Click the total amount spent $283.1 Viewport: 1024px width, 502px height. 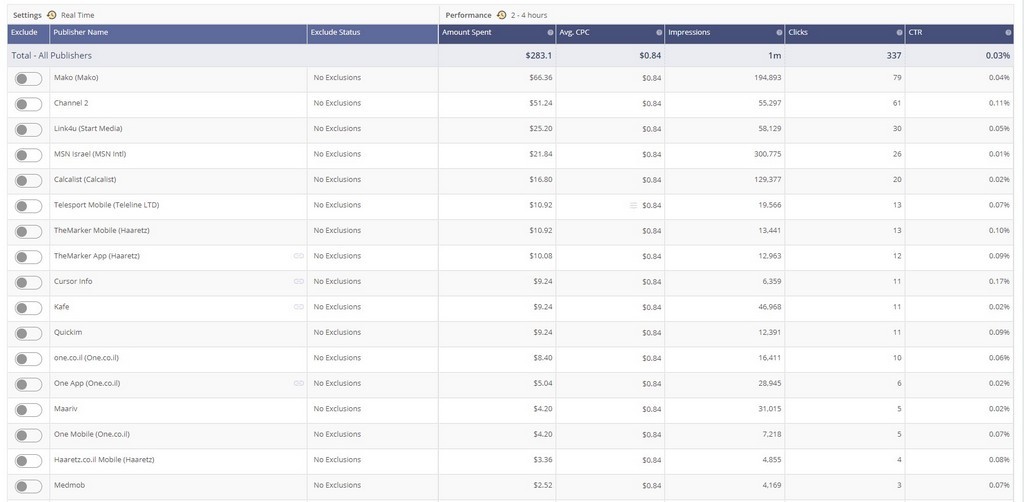pyautogui.click(x=539, y=55)
